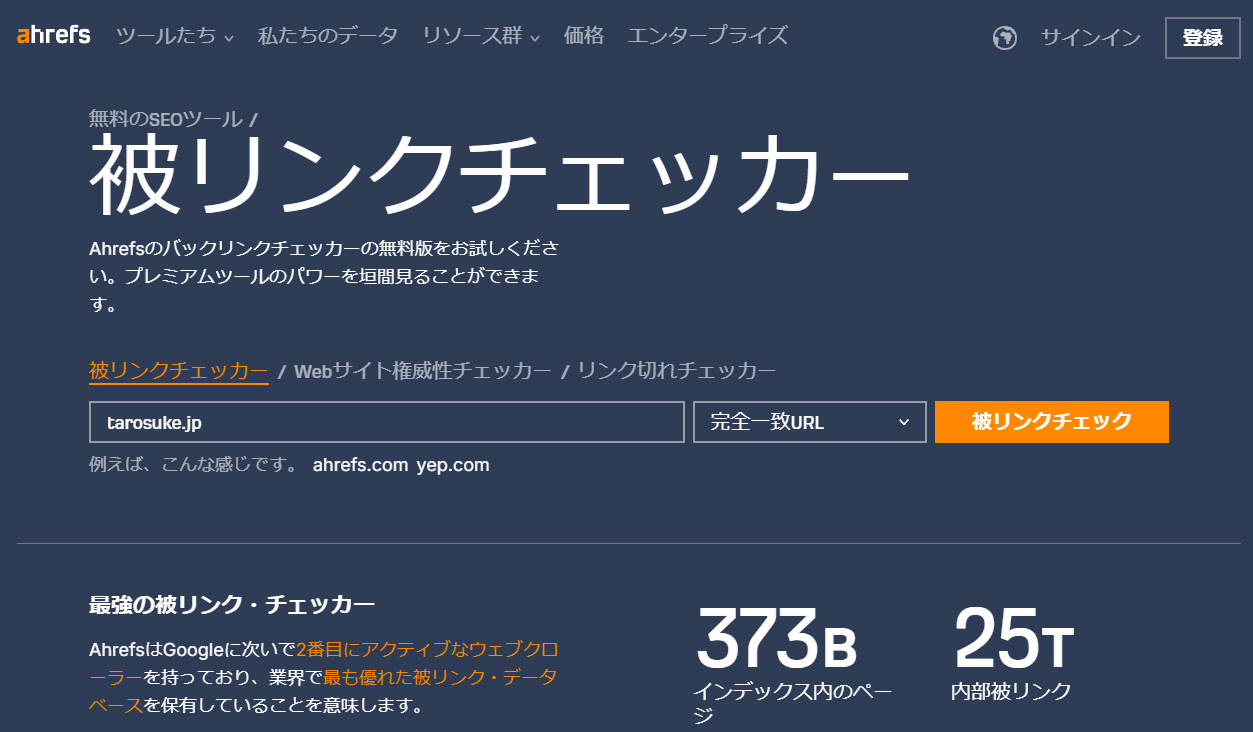This screenshot has width=1253, height=732.
Task: Open the 完全一致URL dropdown
Action: [x=810, y=422]
